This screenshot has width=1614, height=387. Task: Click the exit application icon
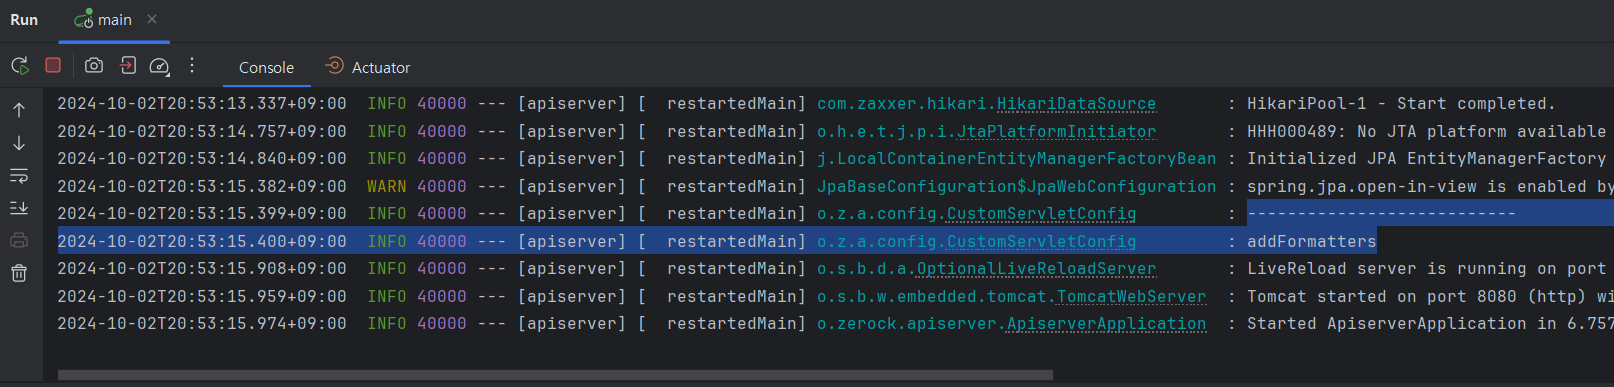click(x=128, y=65)
